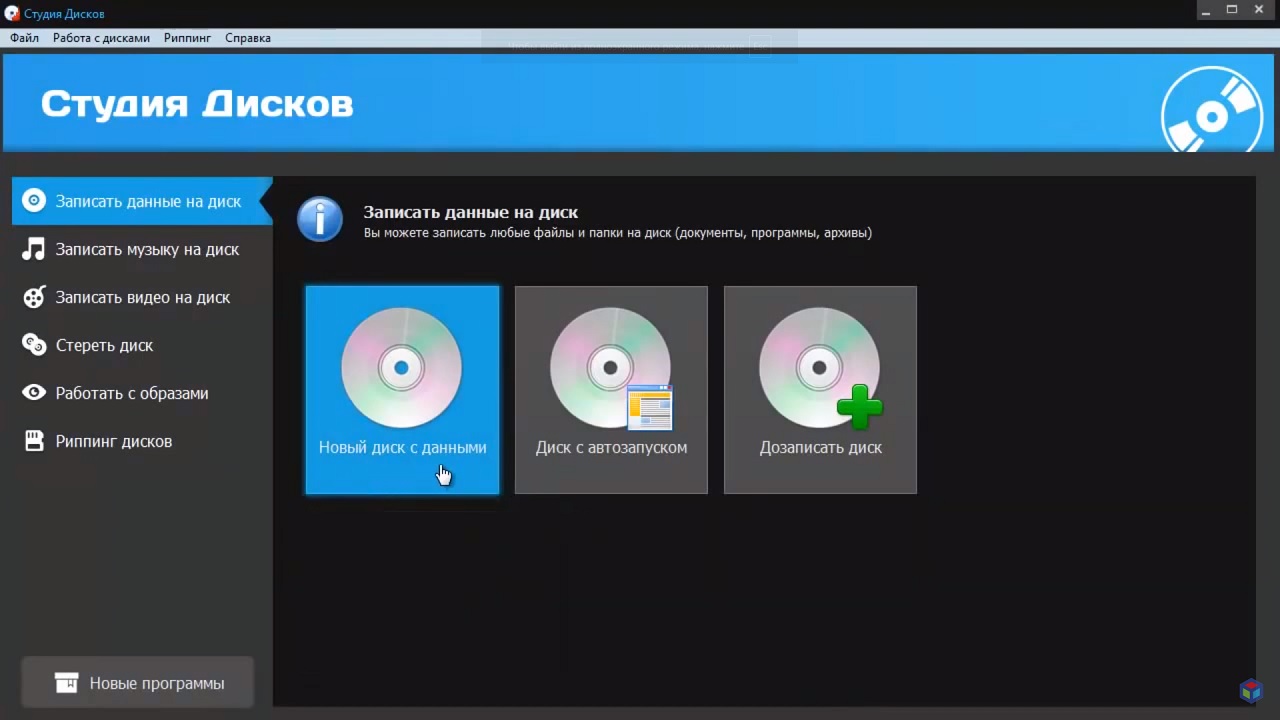Click the music note icon in sidebar
This screenshot has height=720, width=1280.
coord(34,249)
